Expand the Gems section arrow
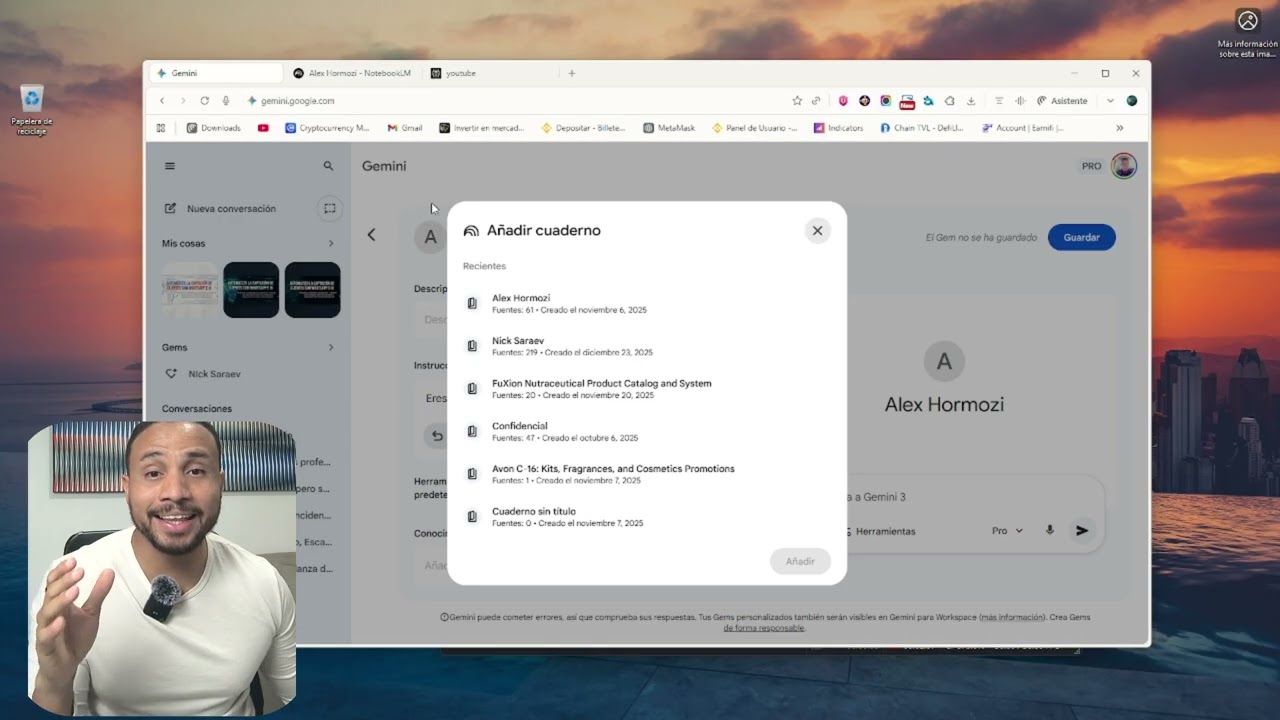 click(x=331, y=347)
